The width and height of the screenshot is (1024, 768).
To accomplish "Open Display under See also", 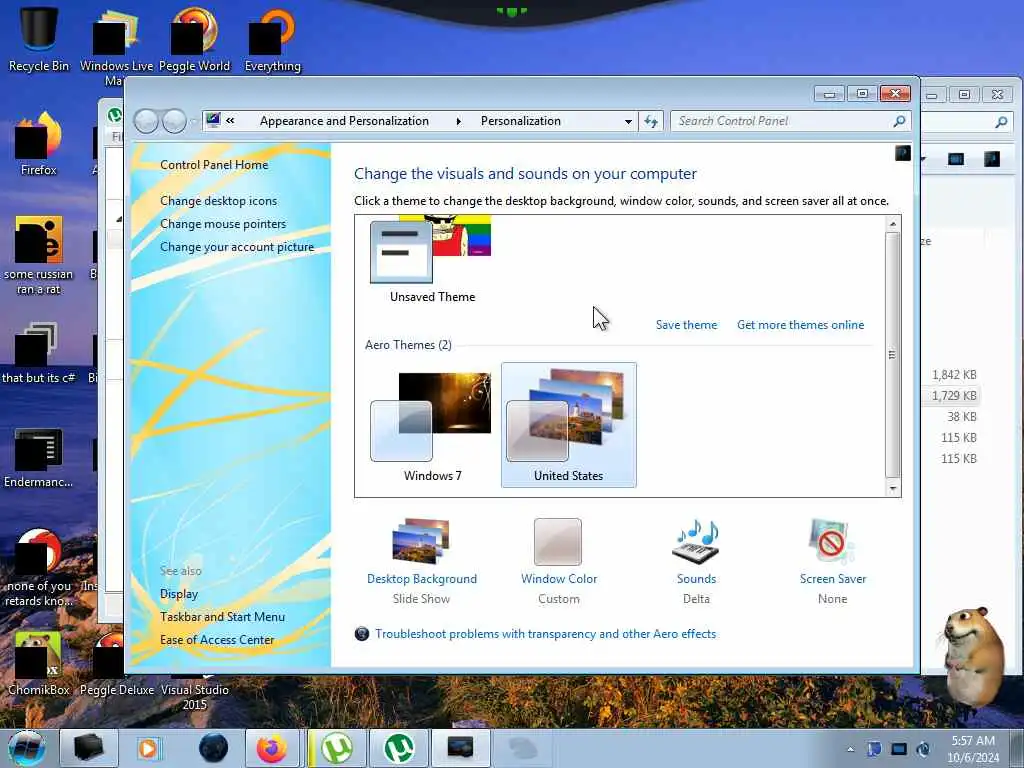I will coord(179,594).
